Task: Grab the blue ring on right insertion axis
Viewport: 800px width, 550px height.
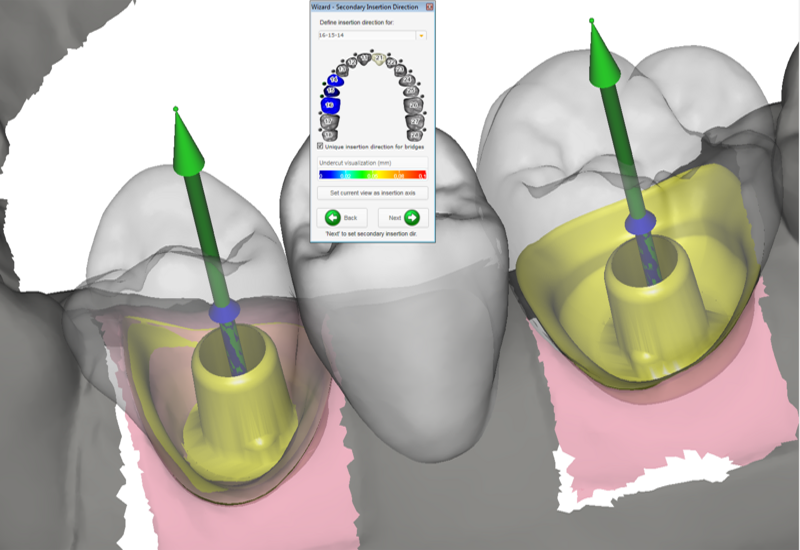Action: coord(638,224)
